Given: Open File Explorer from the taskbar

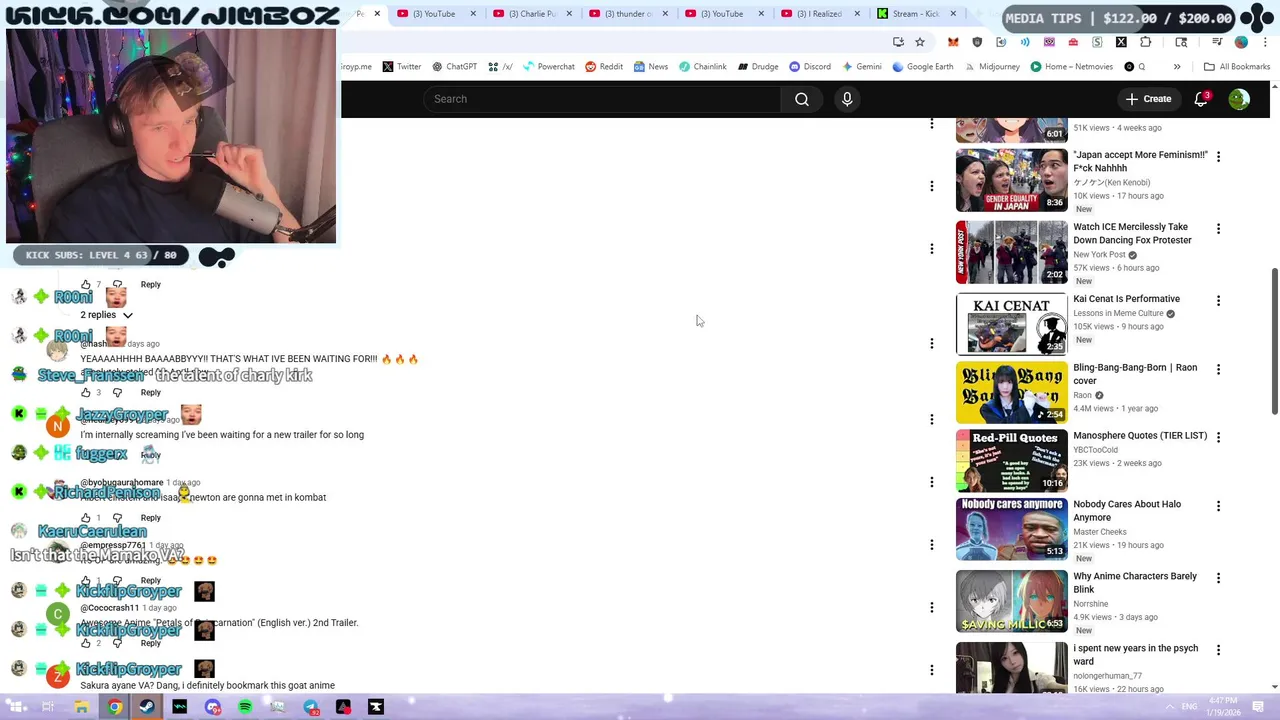Looking at the screenshot, I should [82, 707].
